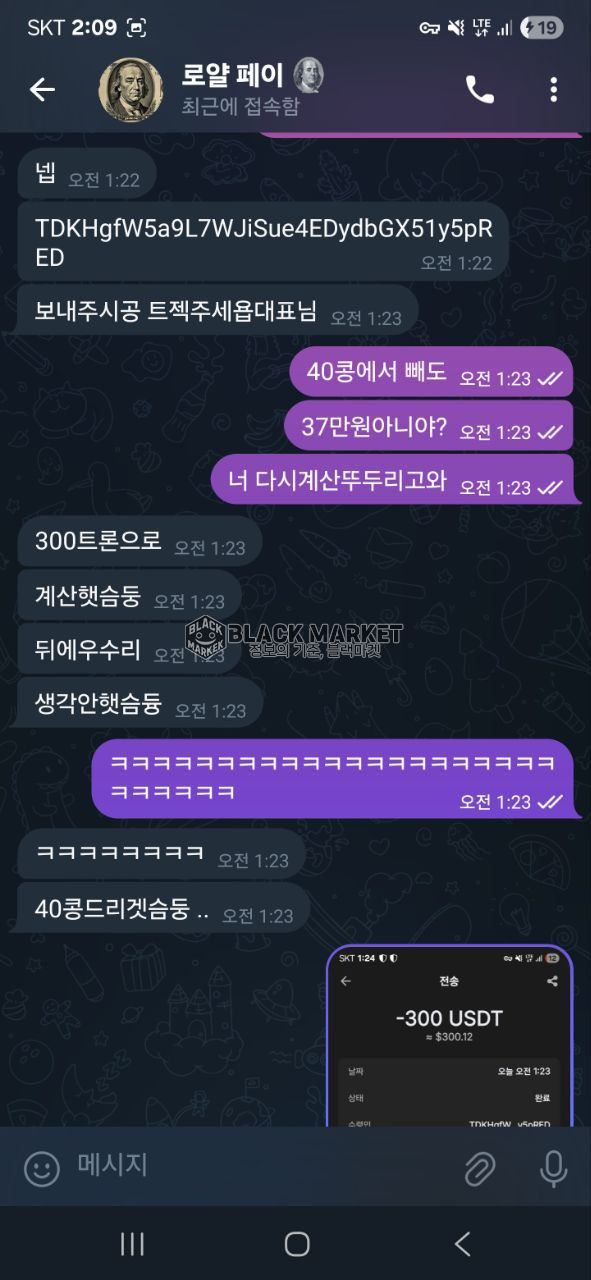Viewport: 591px width, 1280px height.
Task: Go to the Android home button
Action: (297, 1243)
